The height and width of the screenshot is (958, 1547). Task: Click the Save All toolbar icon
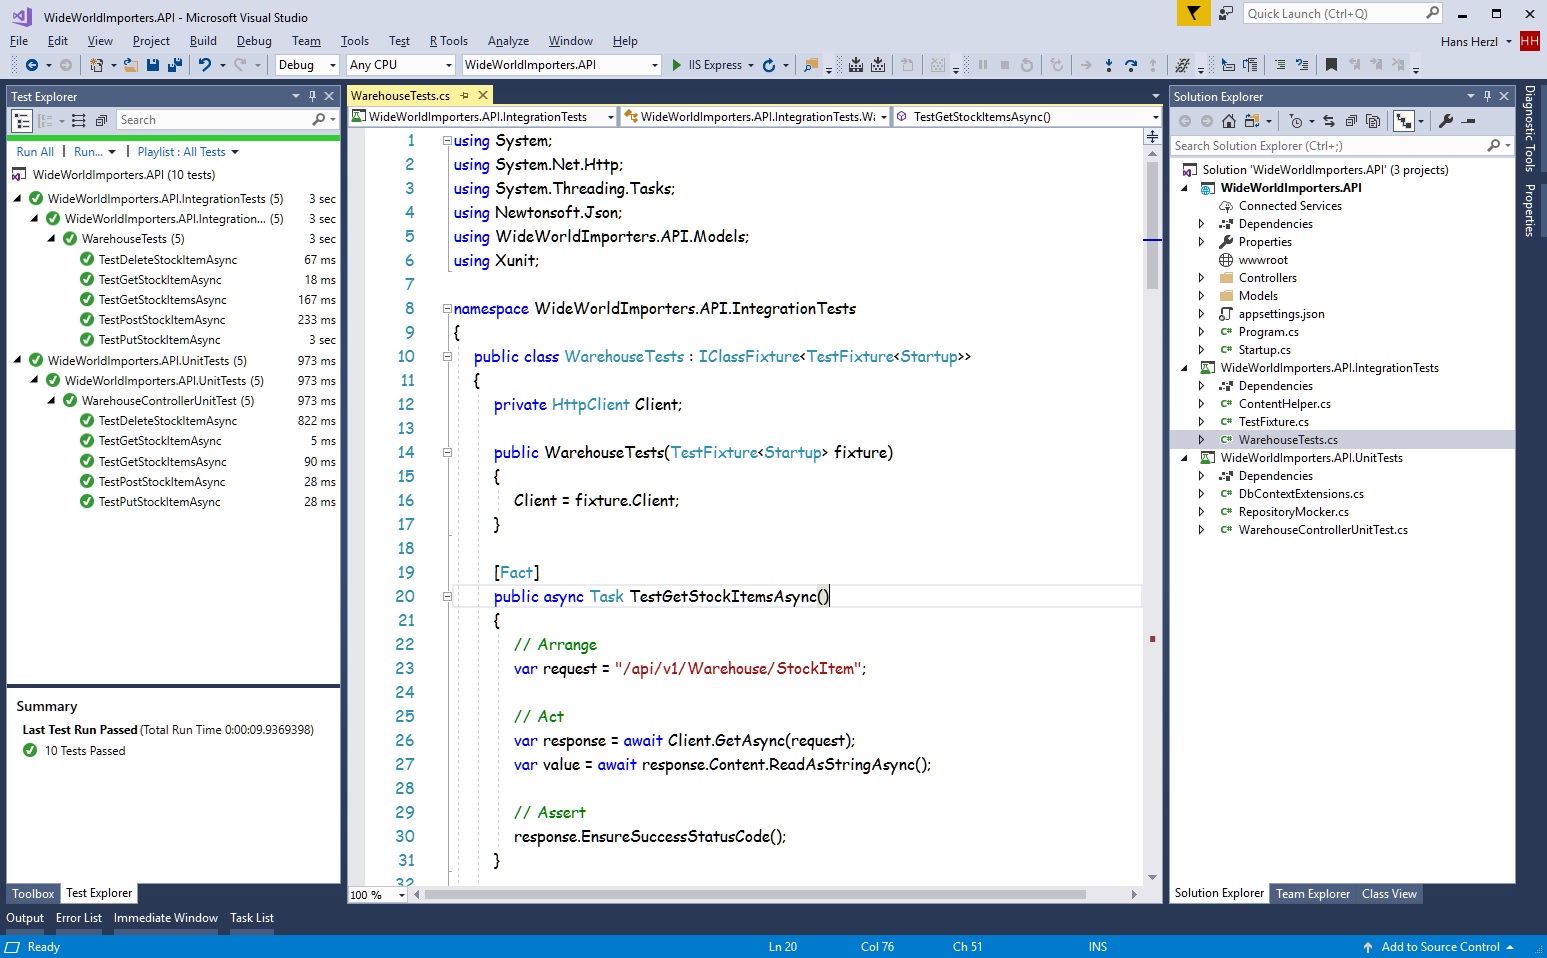click(x=175, y=65)
